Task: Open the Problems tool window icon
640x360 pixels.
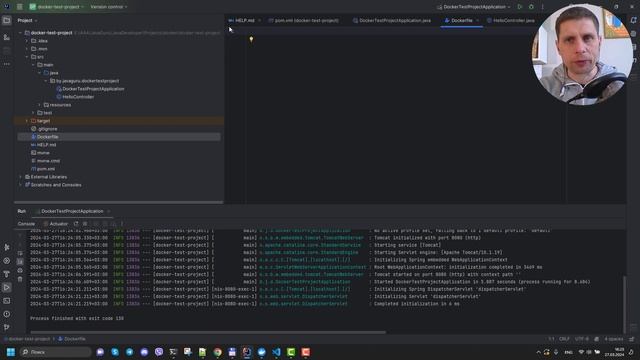Action: (x=7, y=314)
